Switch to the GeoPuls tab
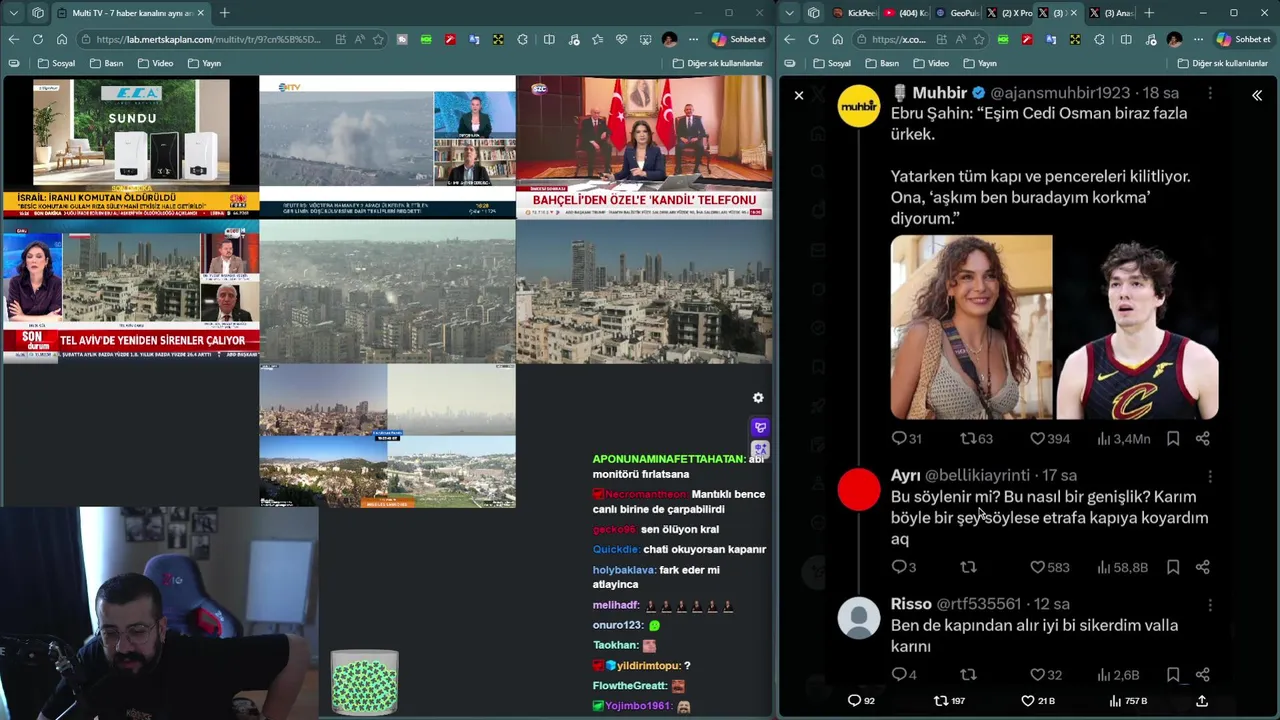 [957, 13]
